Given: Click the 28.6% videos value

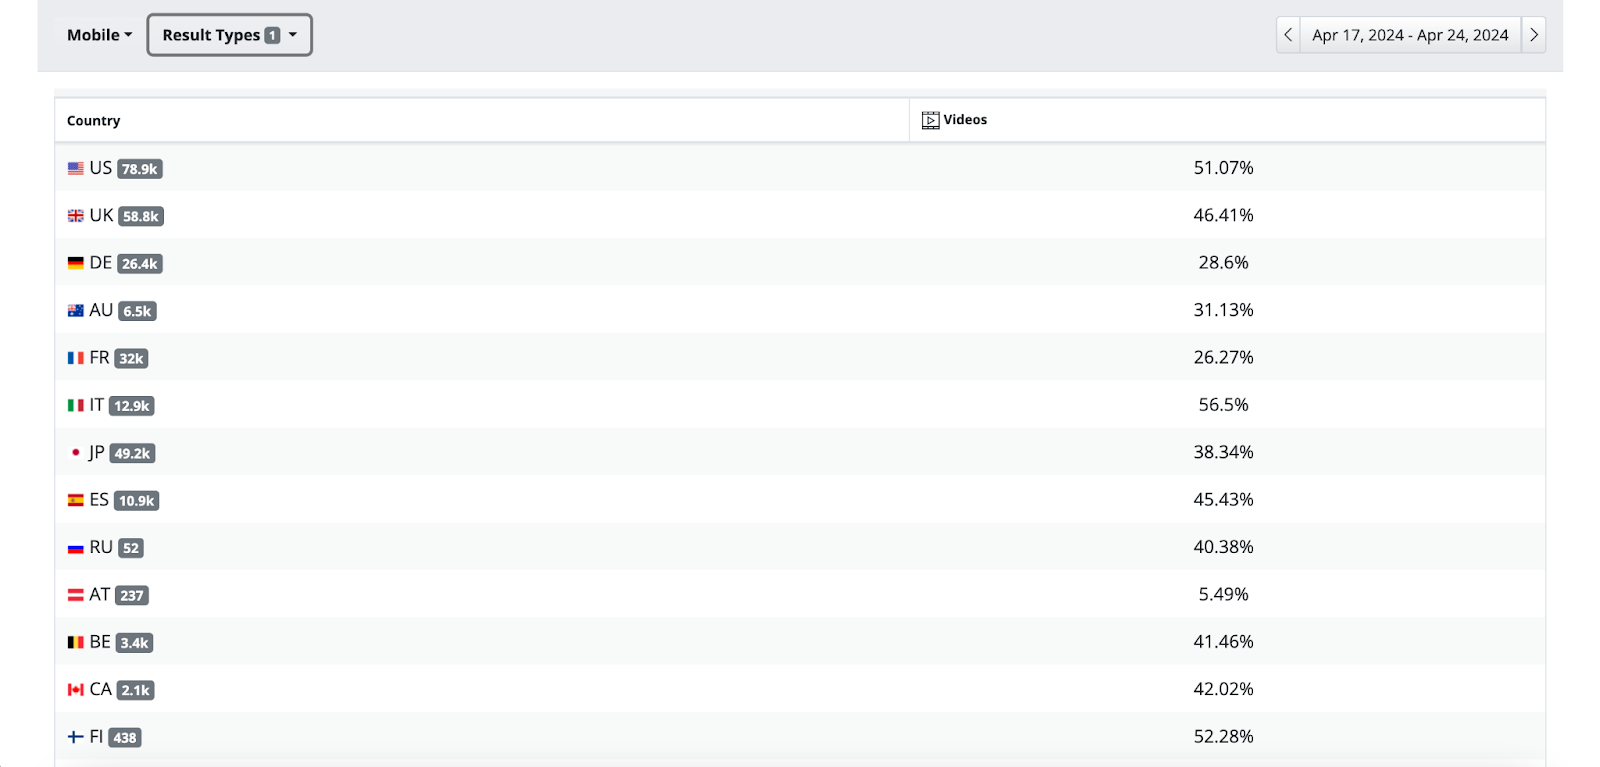Looking at the screenshot, I should click(x=1224, y=263).
